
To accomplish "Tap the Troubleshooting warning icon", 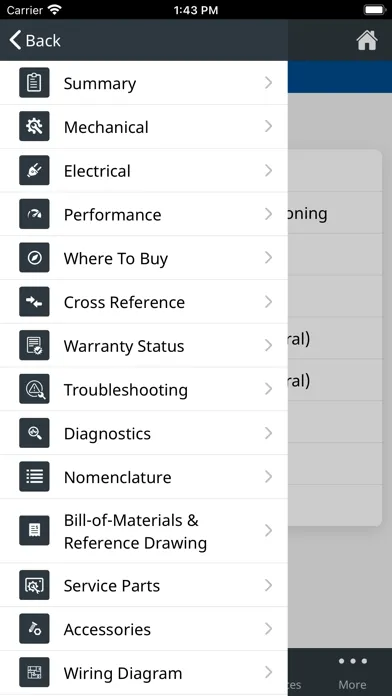I will (x=34, y=389).
